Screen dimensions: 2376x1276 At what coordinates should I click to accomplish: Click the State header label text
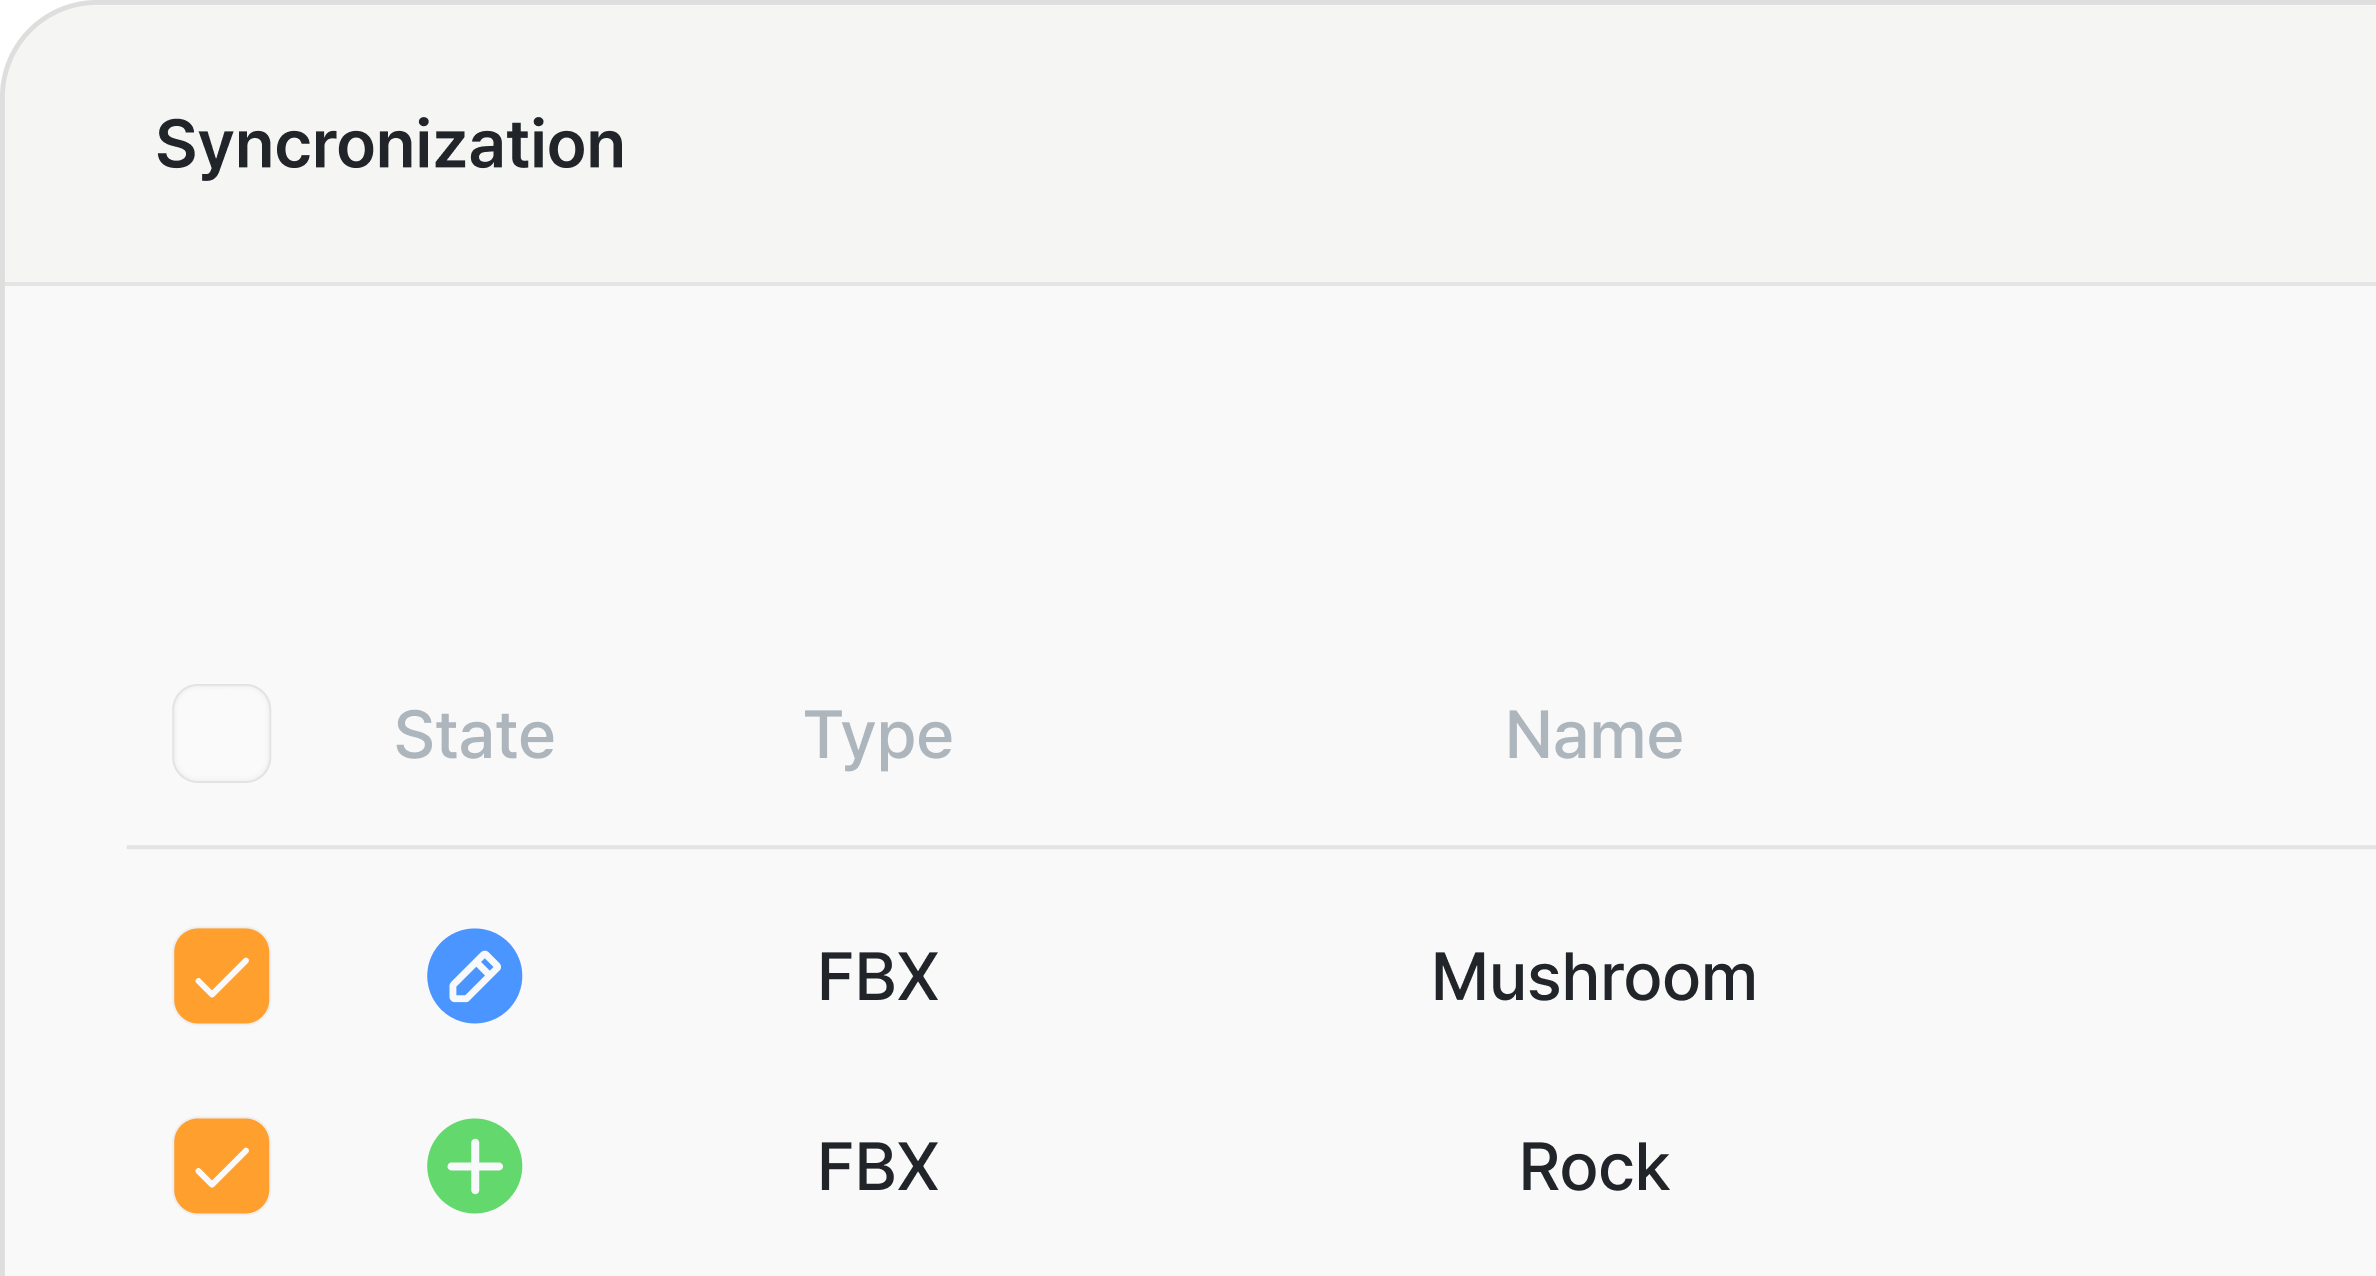point(474,735)
